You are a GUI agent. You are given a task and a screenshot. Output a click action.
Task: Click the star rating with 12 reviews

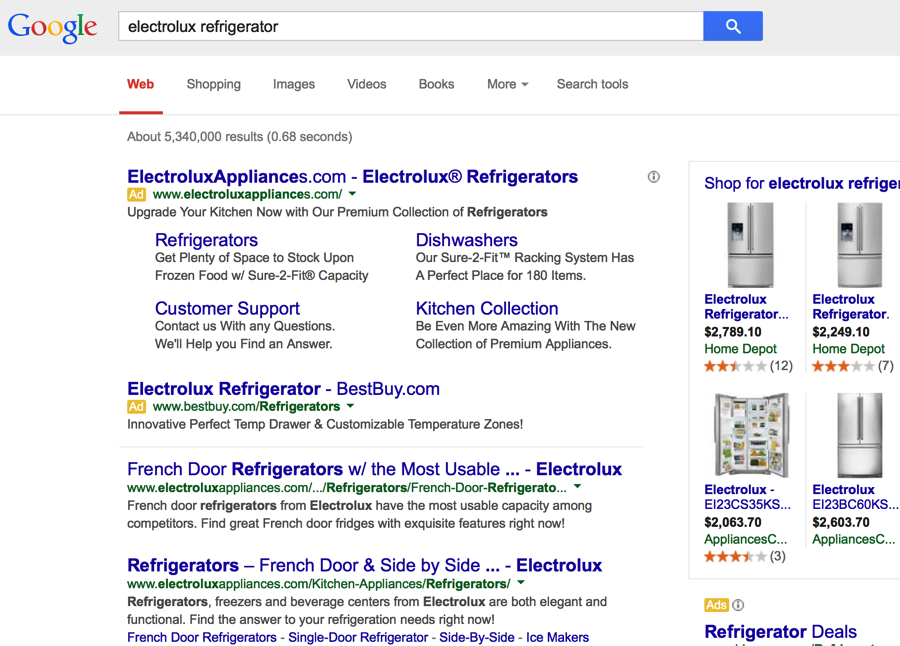point(735,366)
